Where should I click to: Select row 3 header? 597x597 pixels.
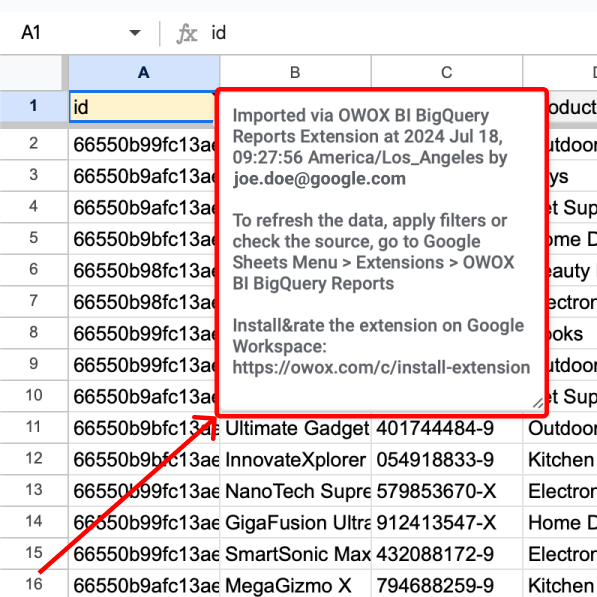[34, 175]
